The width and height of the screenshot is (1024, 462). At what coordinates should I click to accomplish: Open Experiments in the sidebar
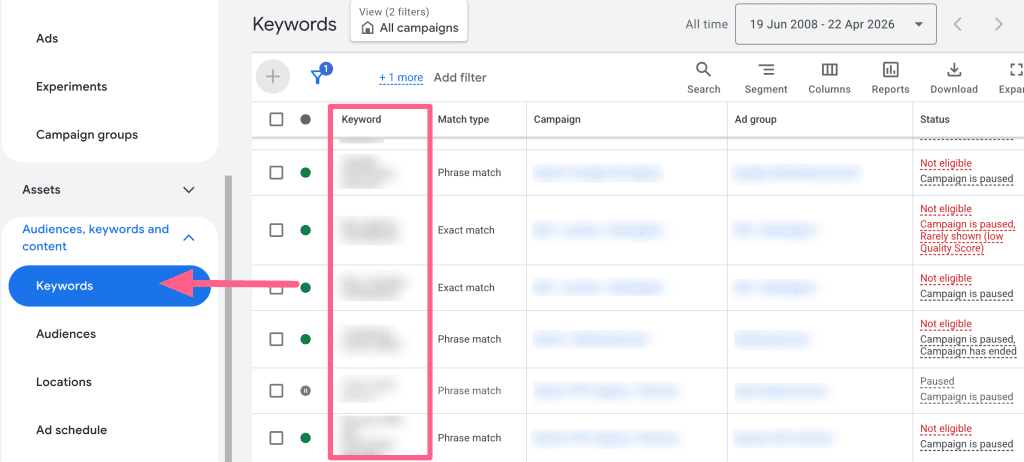71,86
